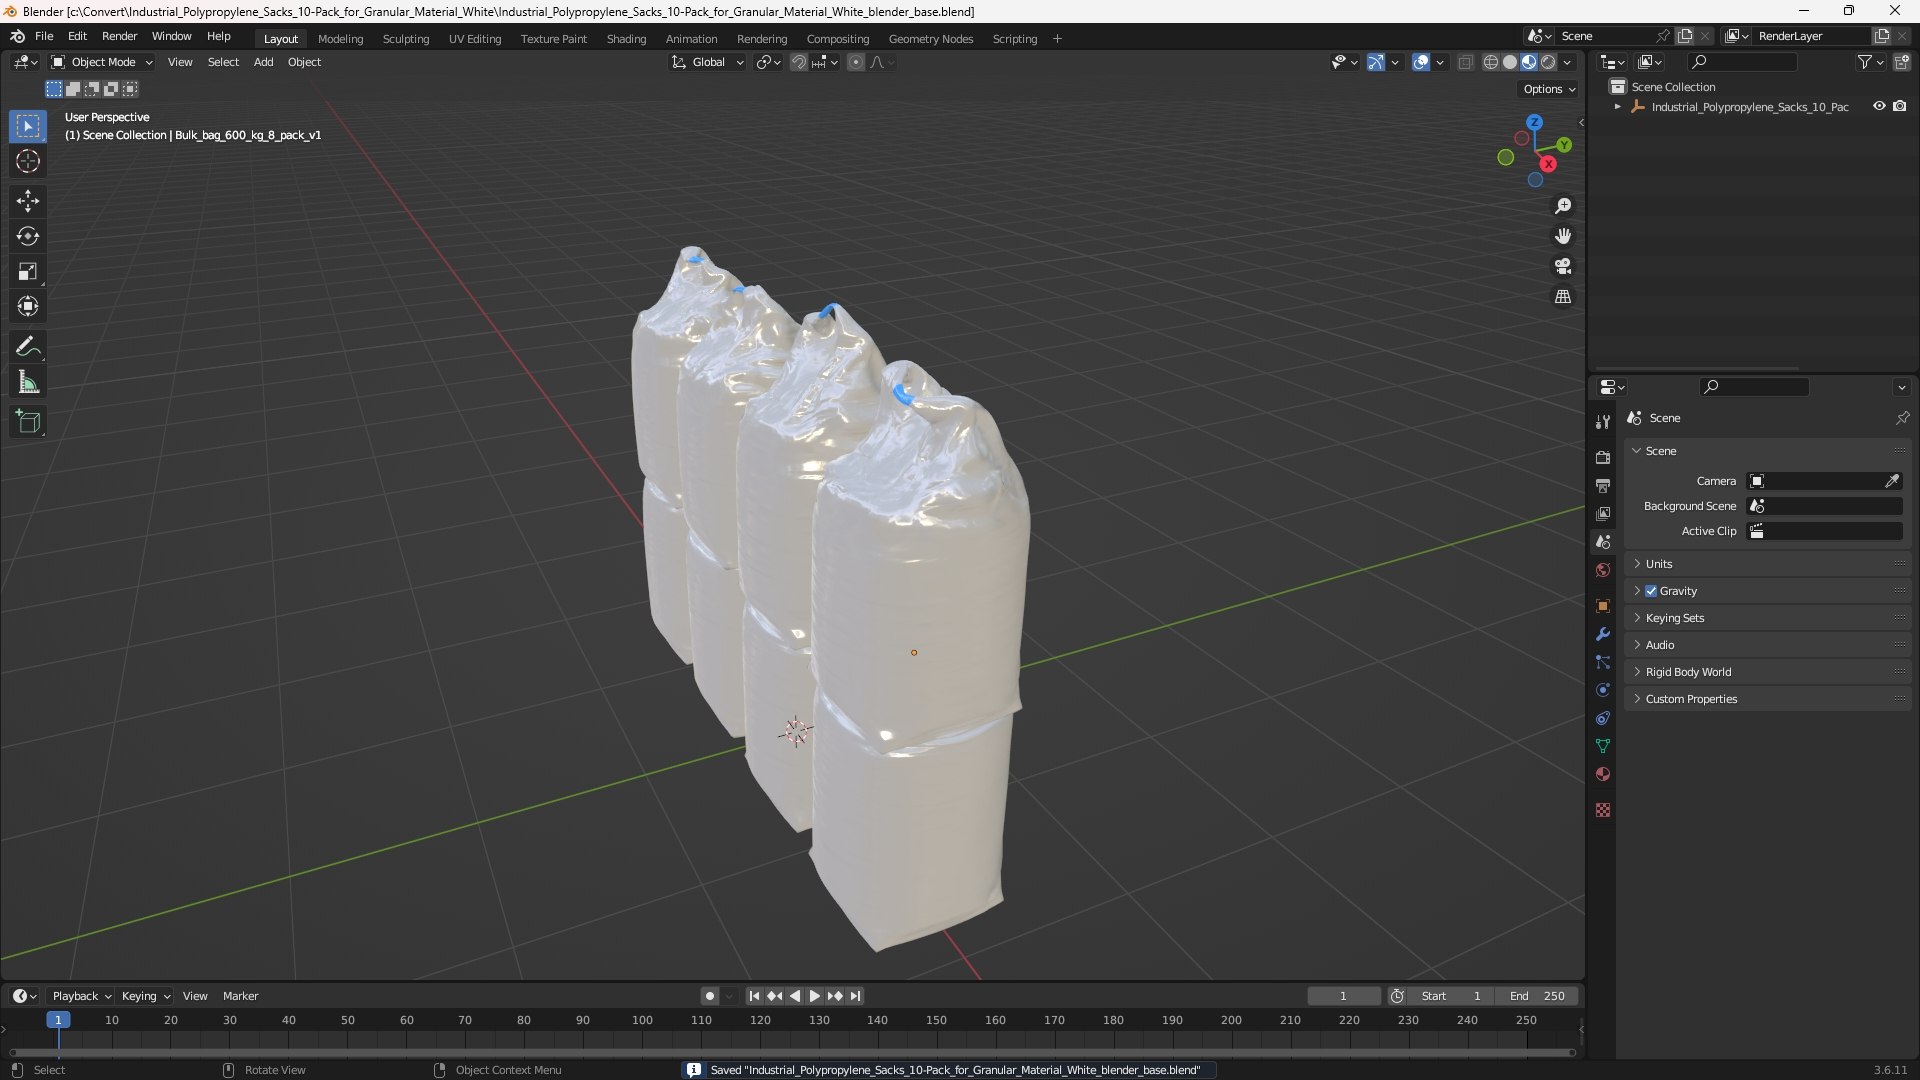Switch orthographic/perspective grid icon

[x=1563, y=297]
